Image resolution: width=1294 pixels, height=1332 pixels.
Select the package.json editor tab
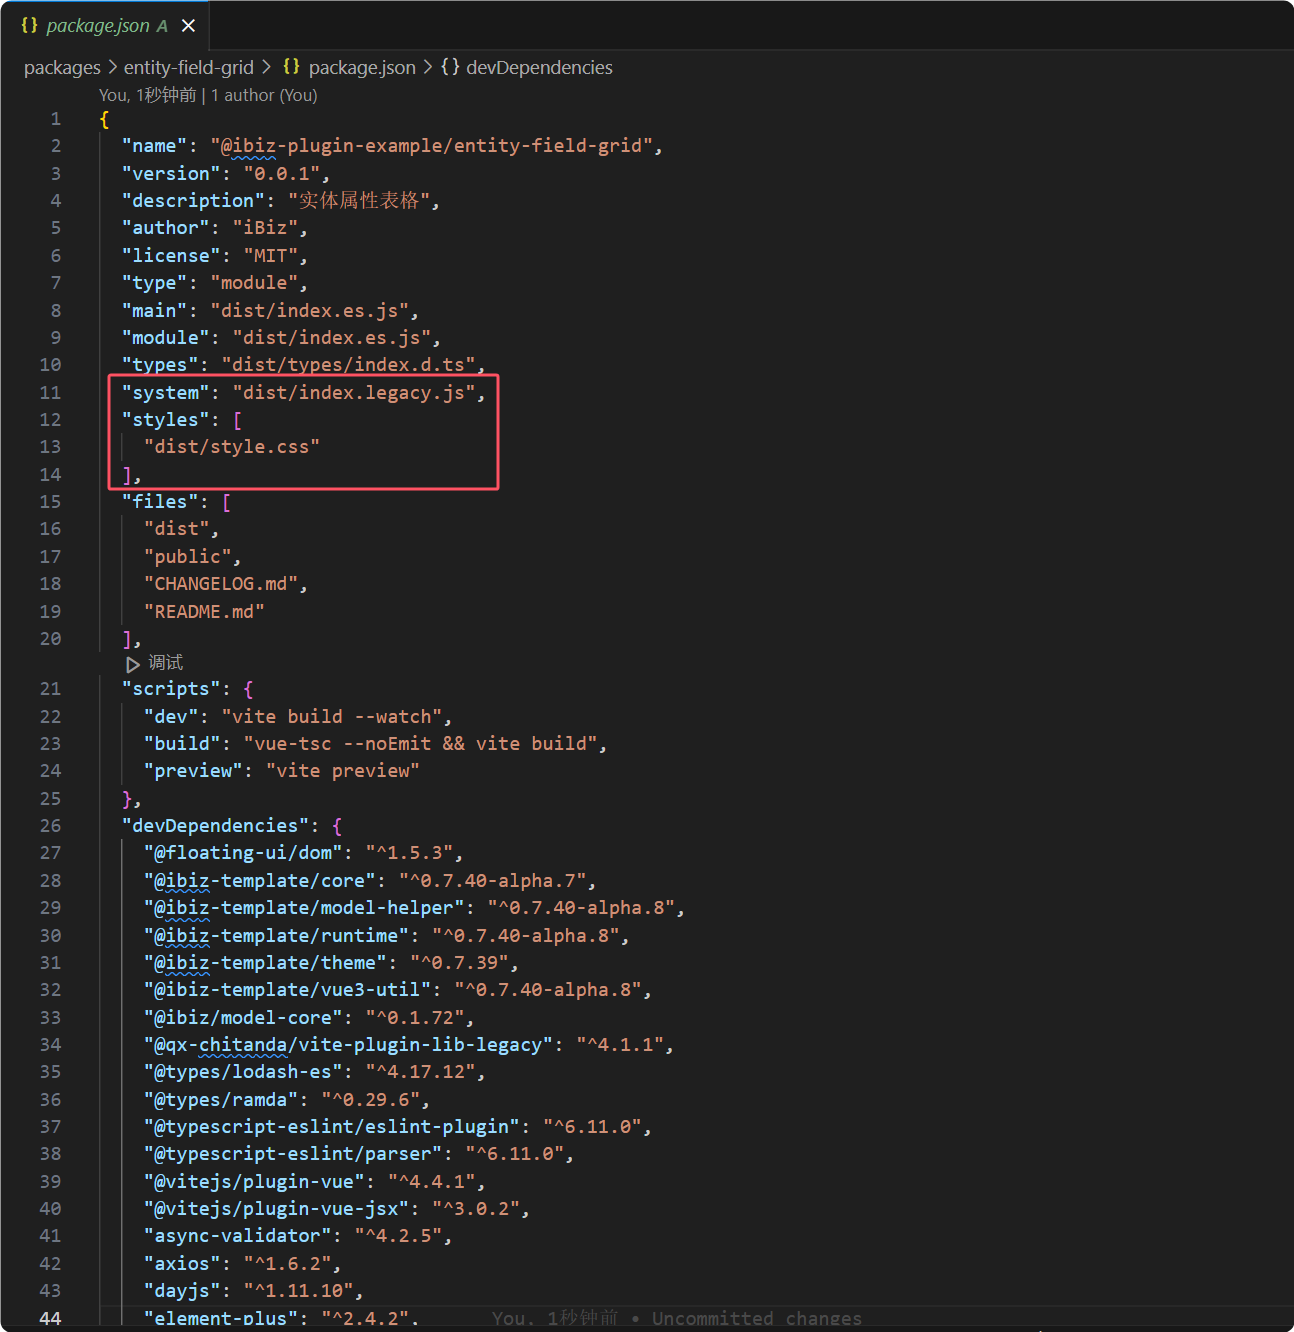[x=97, y=26]
